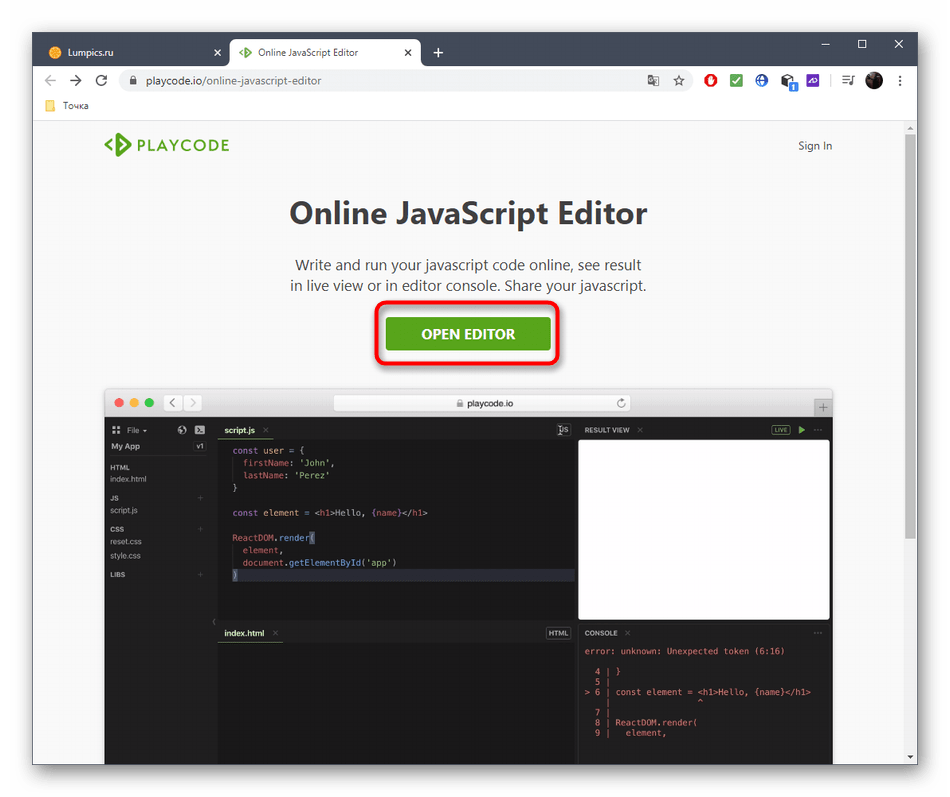Click the PLAYCODE logo

tap(167, 145)
